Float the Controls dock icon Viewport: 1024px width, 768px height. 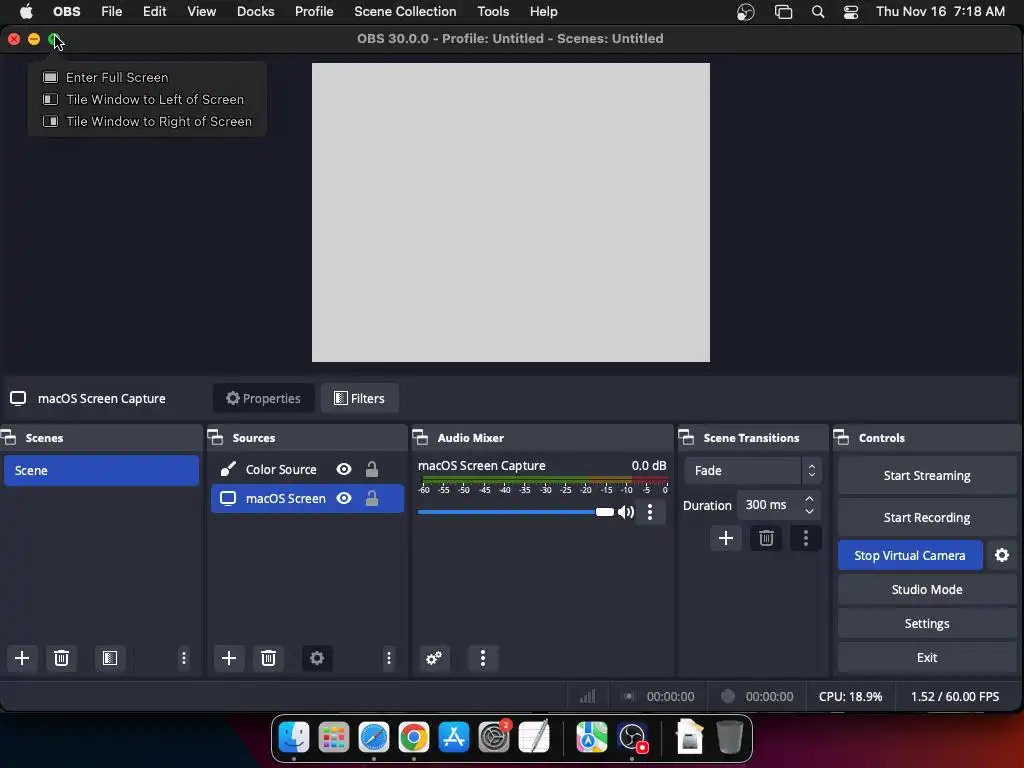842,438
